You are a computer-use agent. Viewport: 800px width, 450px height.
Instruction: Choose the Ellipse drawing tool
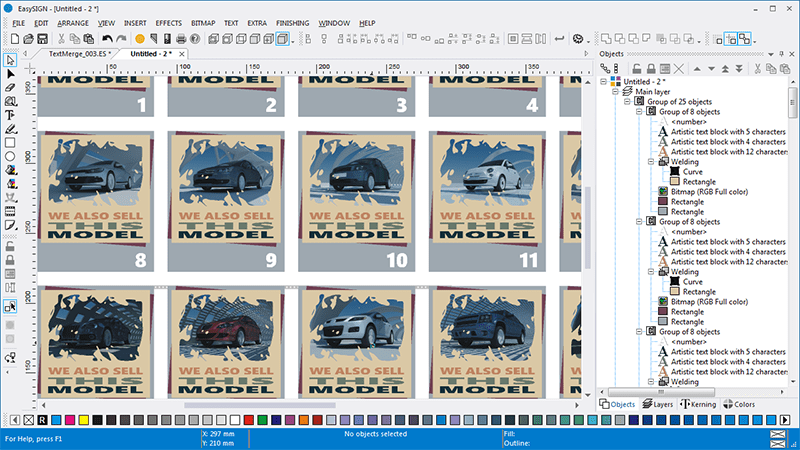[11, 157]
